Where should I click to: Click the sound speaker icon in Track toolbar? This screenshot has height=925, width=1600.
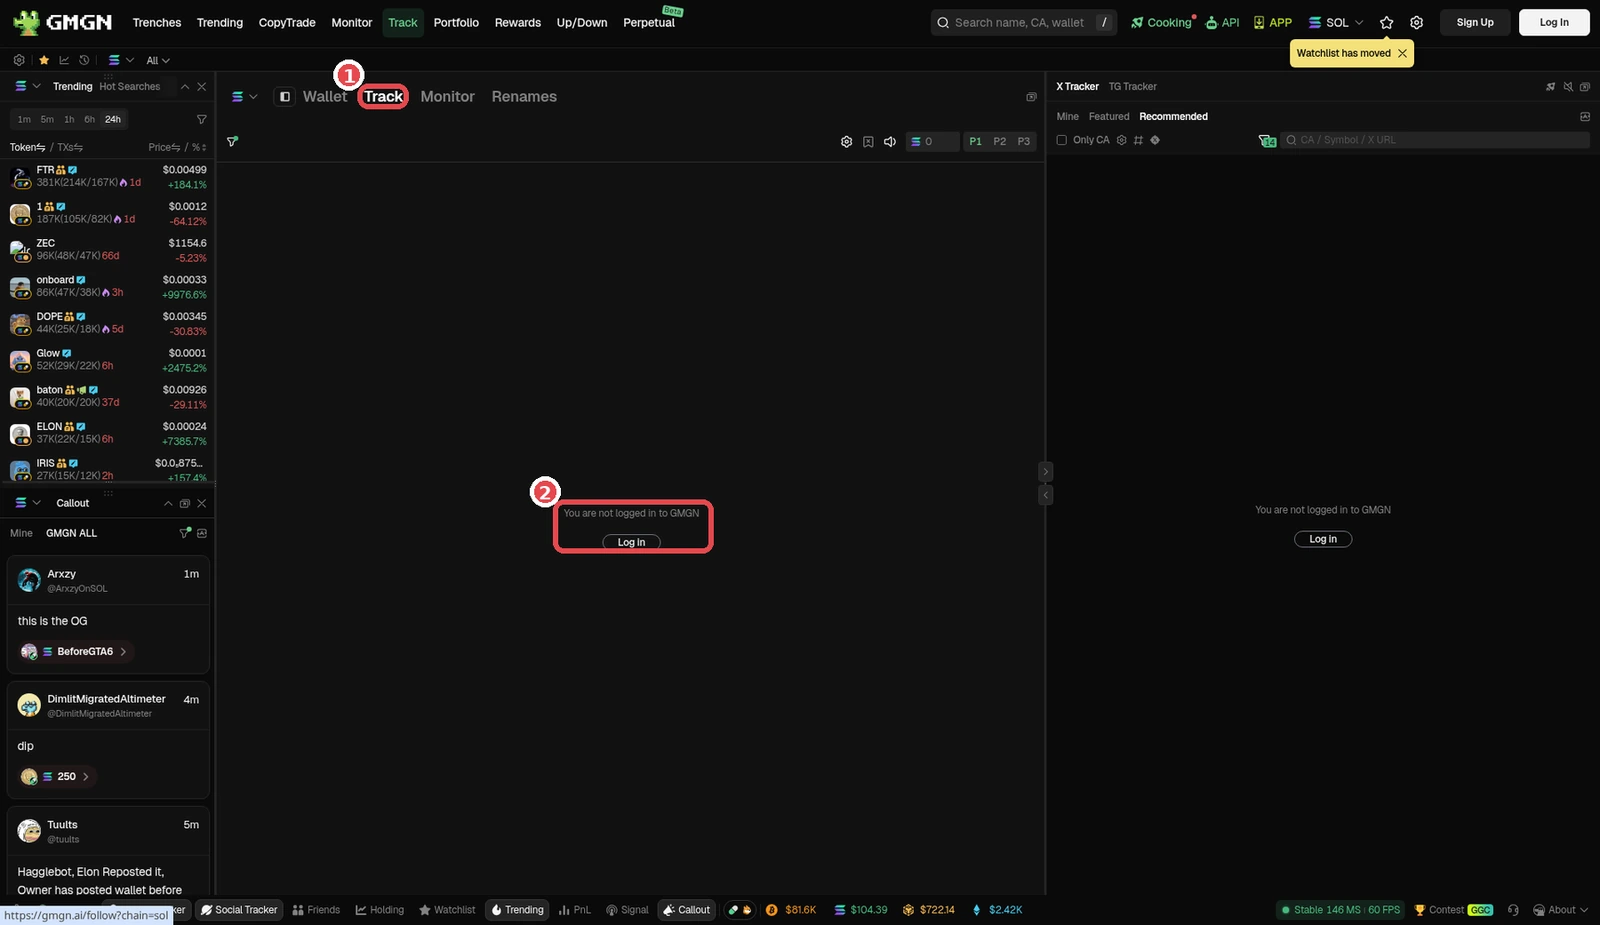point(889,142)
